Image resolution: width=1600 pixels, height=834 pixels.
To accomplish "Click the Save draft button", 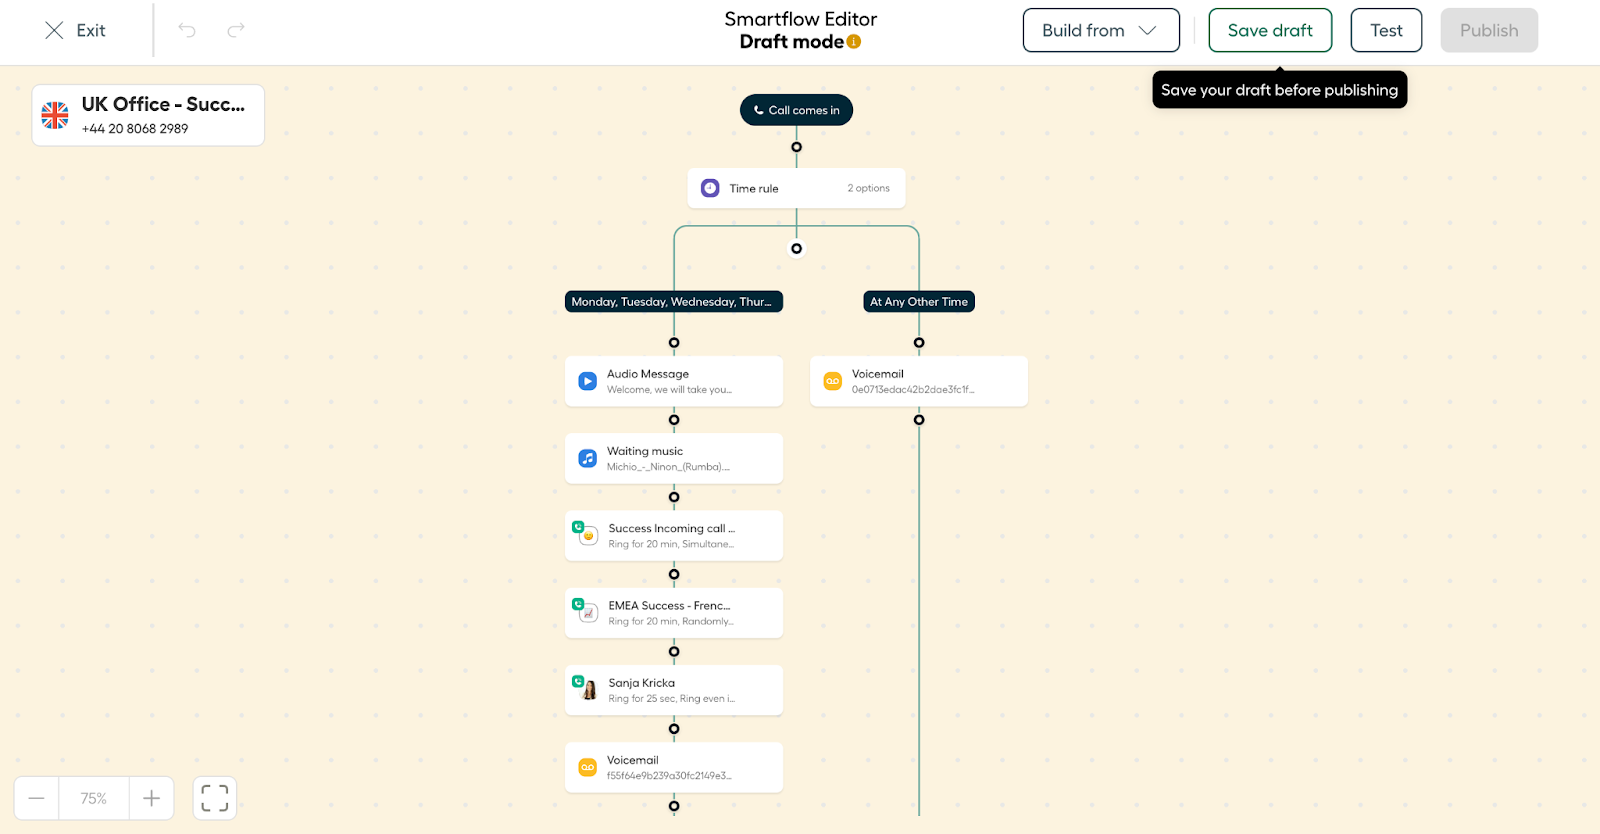I will pyautogui.click(x=1270, y=30).
